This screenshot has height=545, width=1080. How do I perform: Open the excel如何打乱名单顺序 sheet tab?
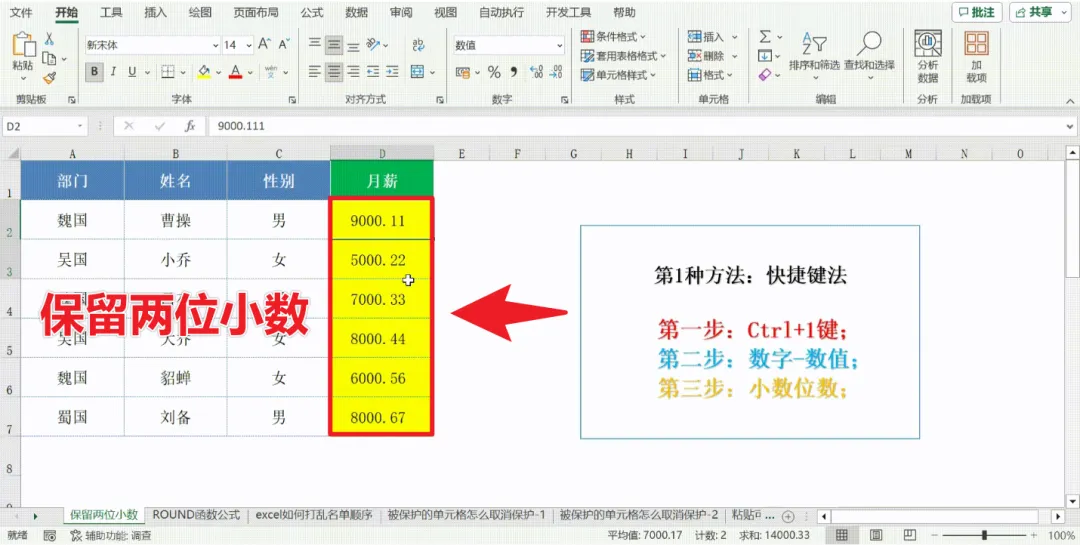tap(313, 515)
